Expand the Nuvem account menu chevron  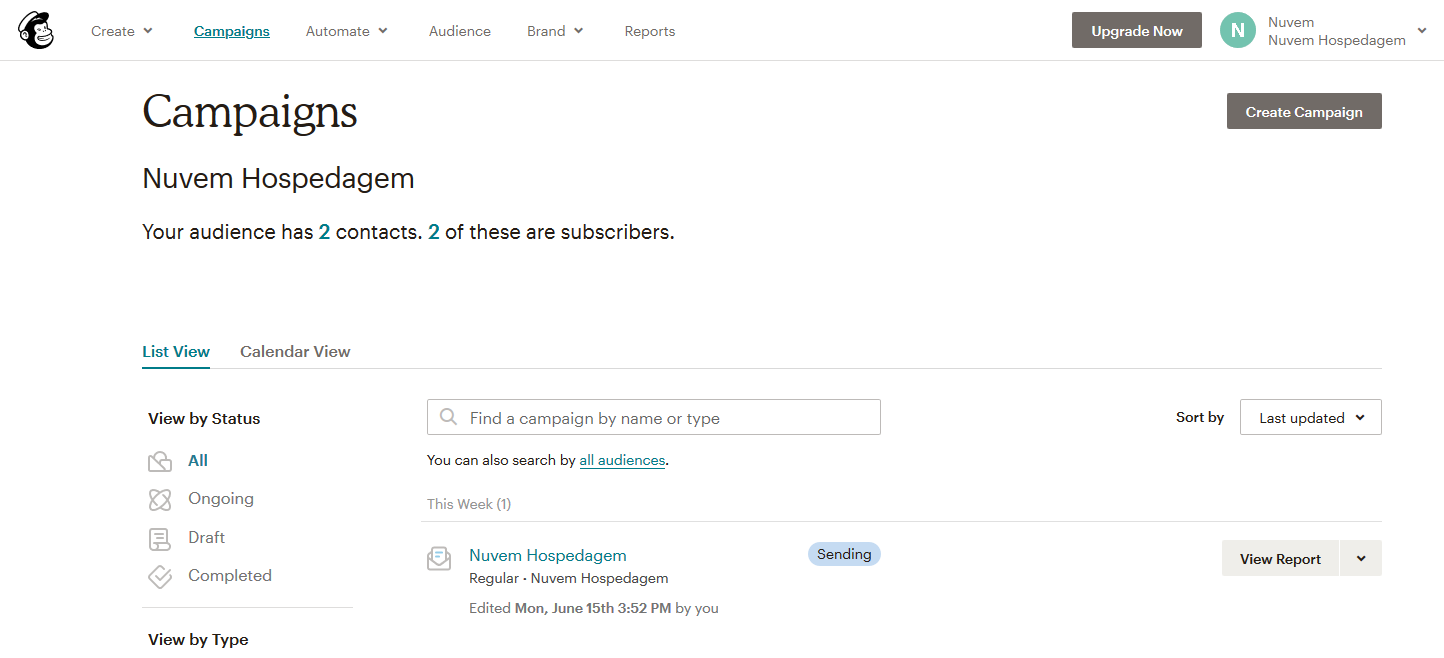click(x=1422, y=31)
